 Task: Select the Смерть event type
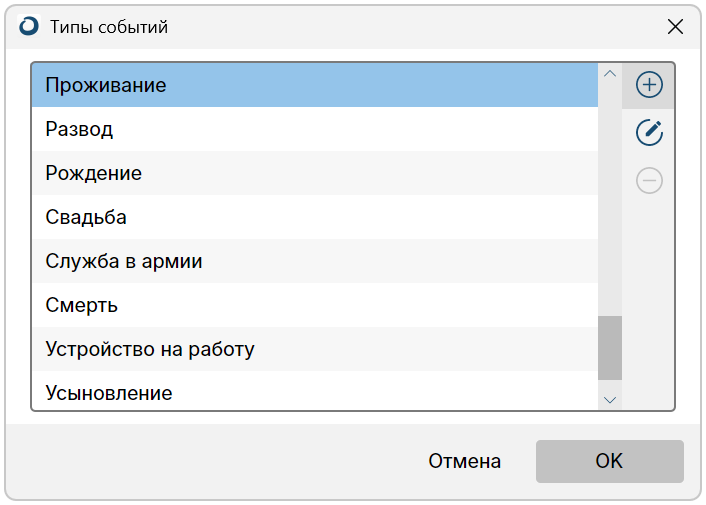315,305
